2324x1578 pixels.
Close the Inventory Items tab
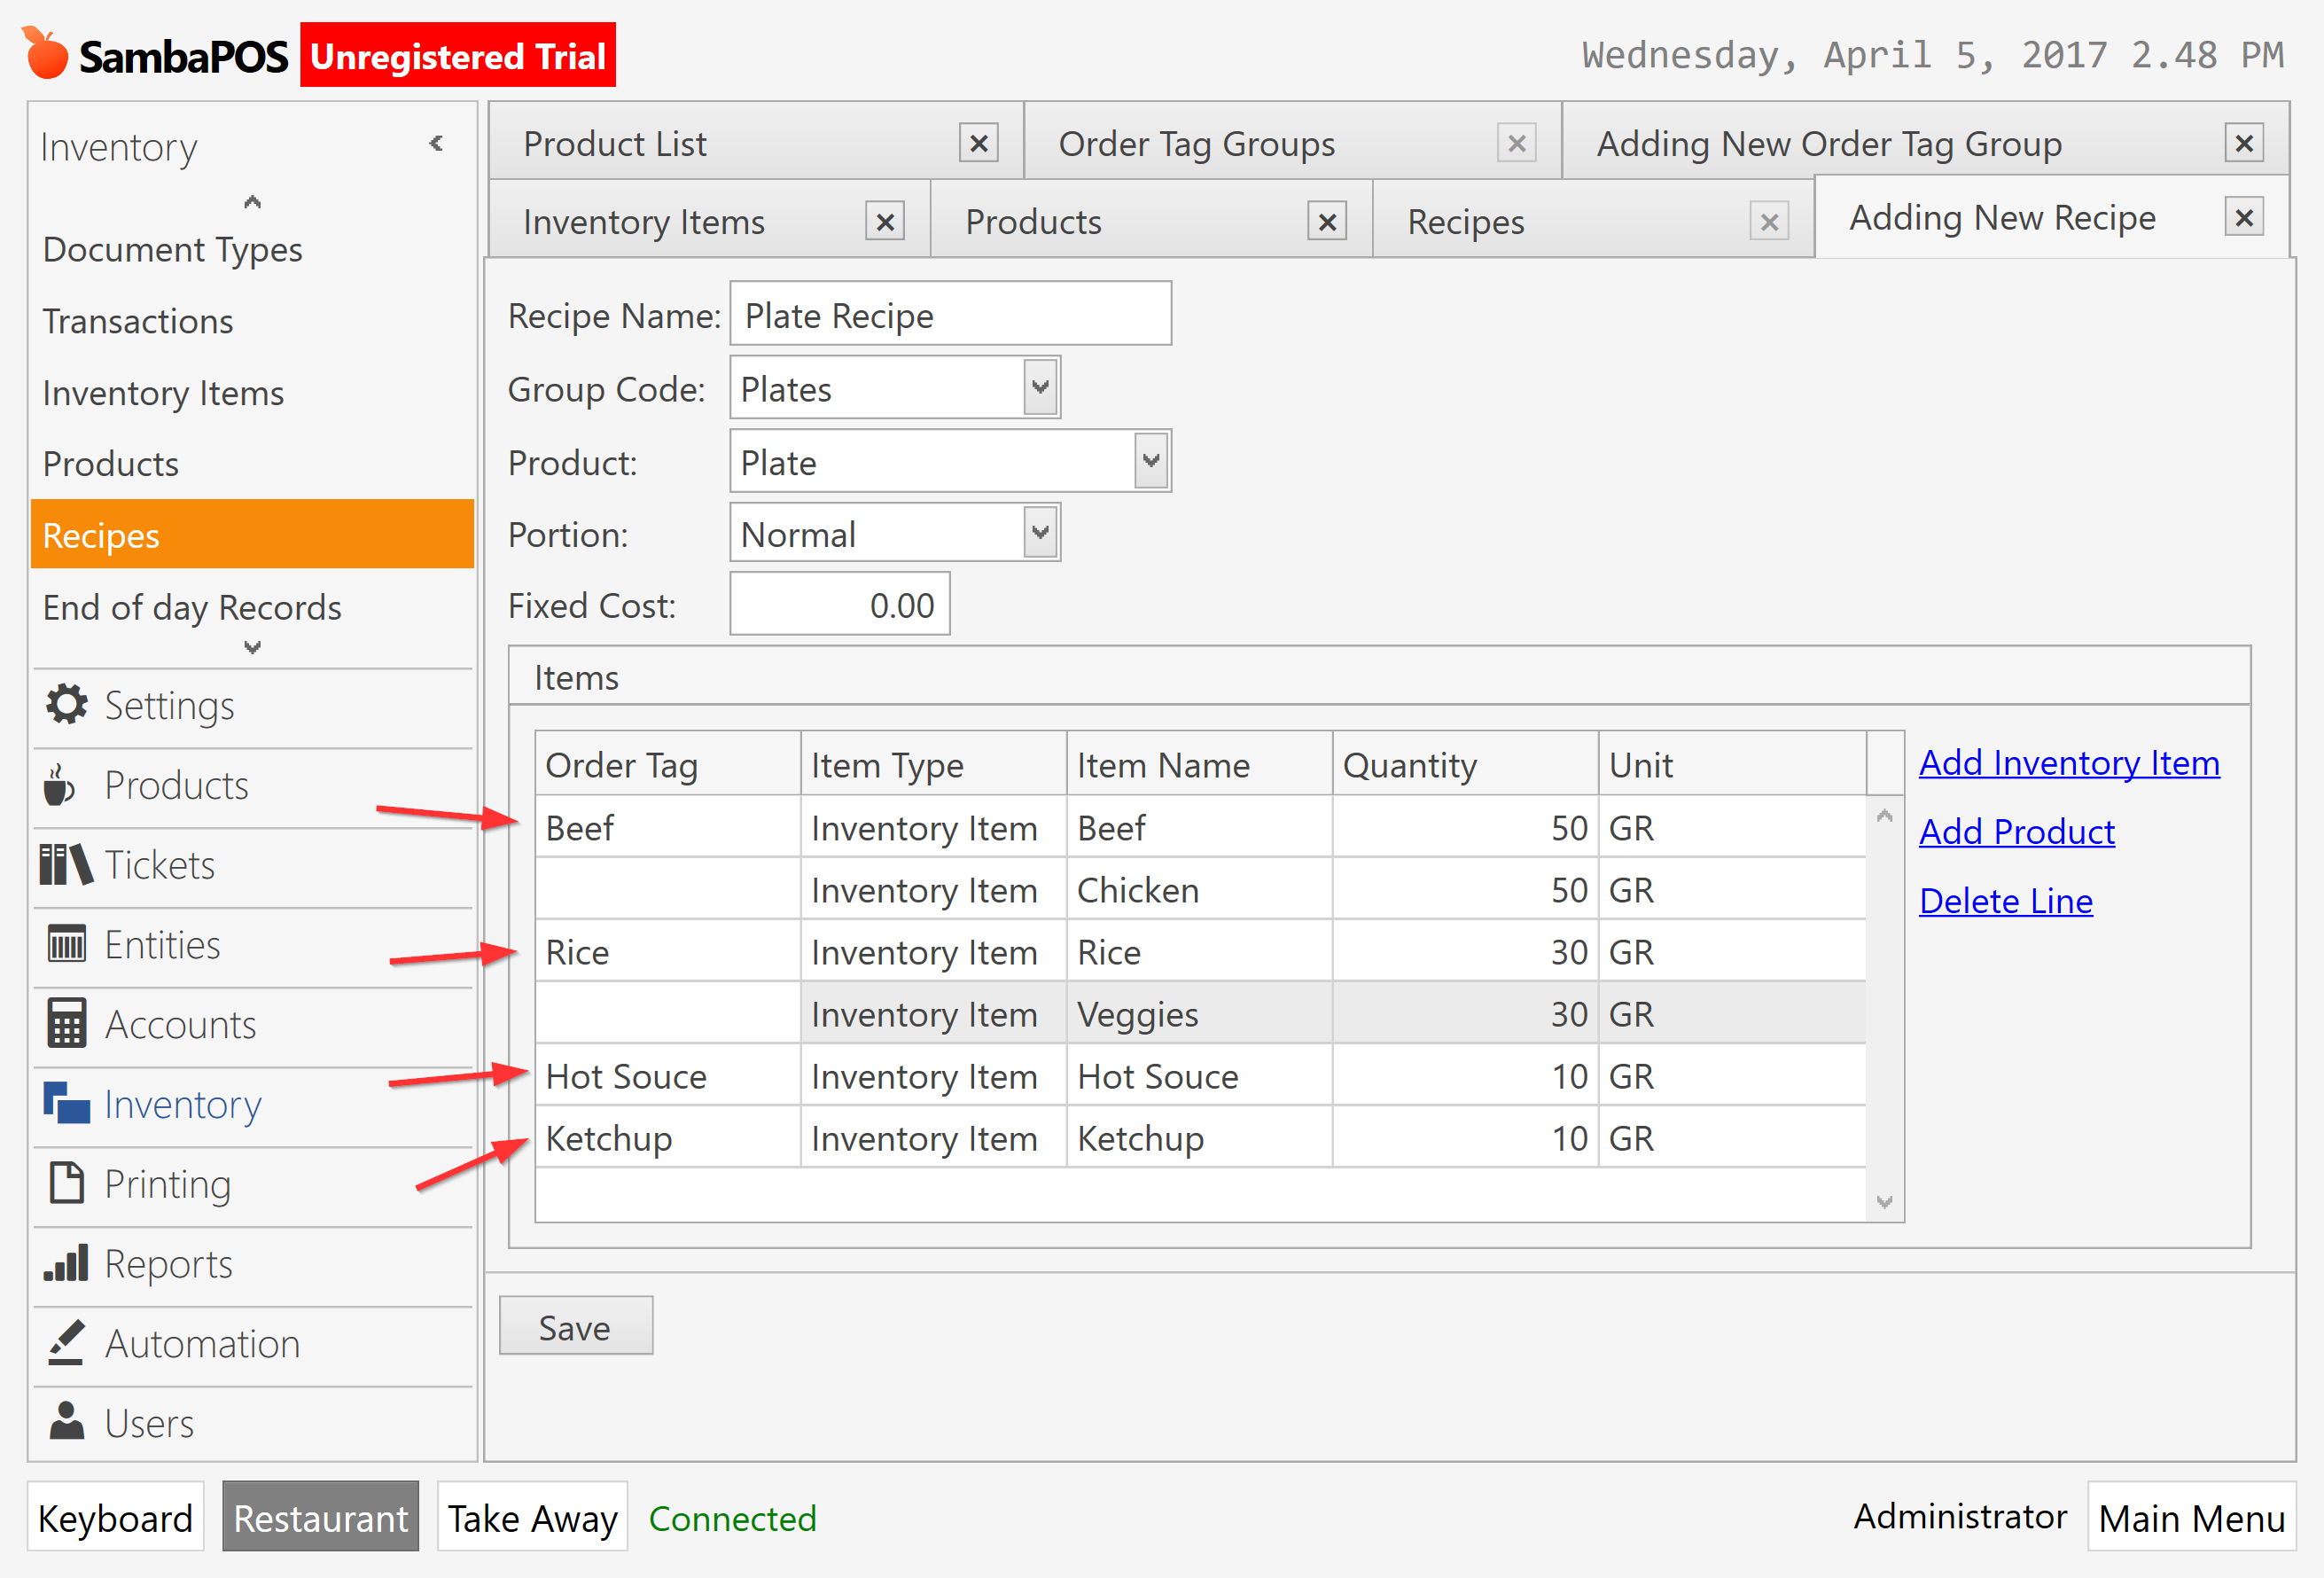click(884, 221)
